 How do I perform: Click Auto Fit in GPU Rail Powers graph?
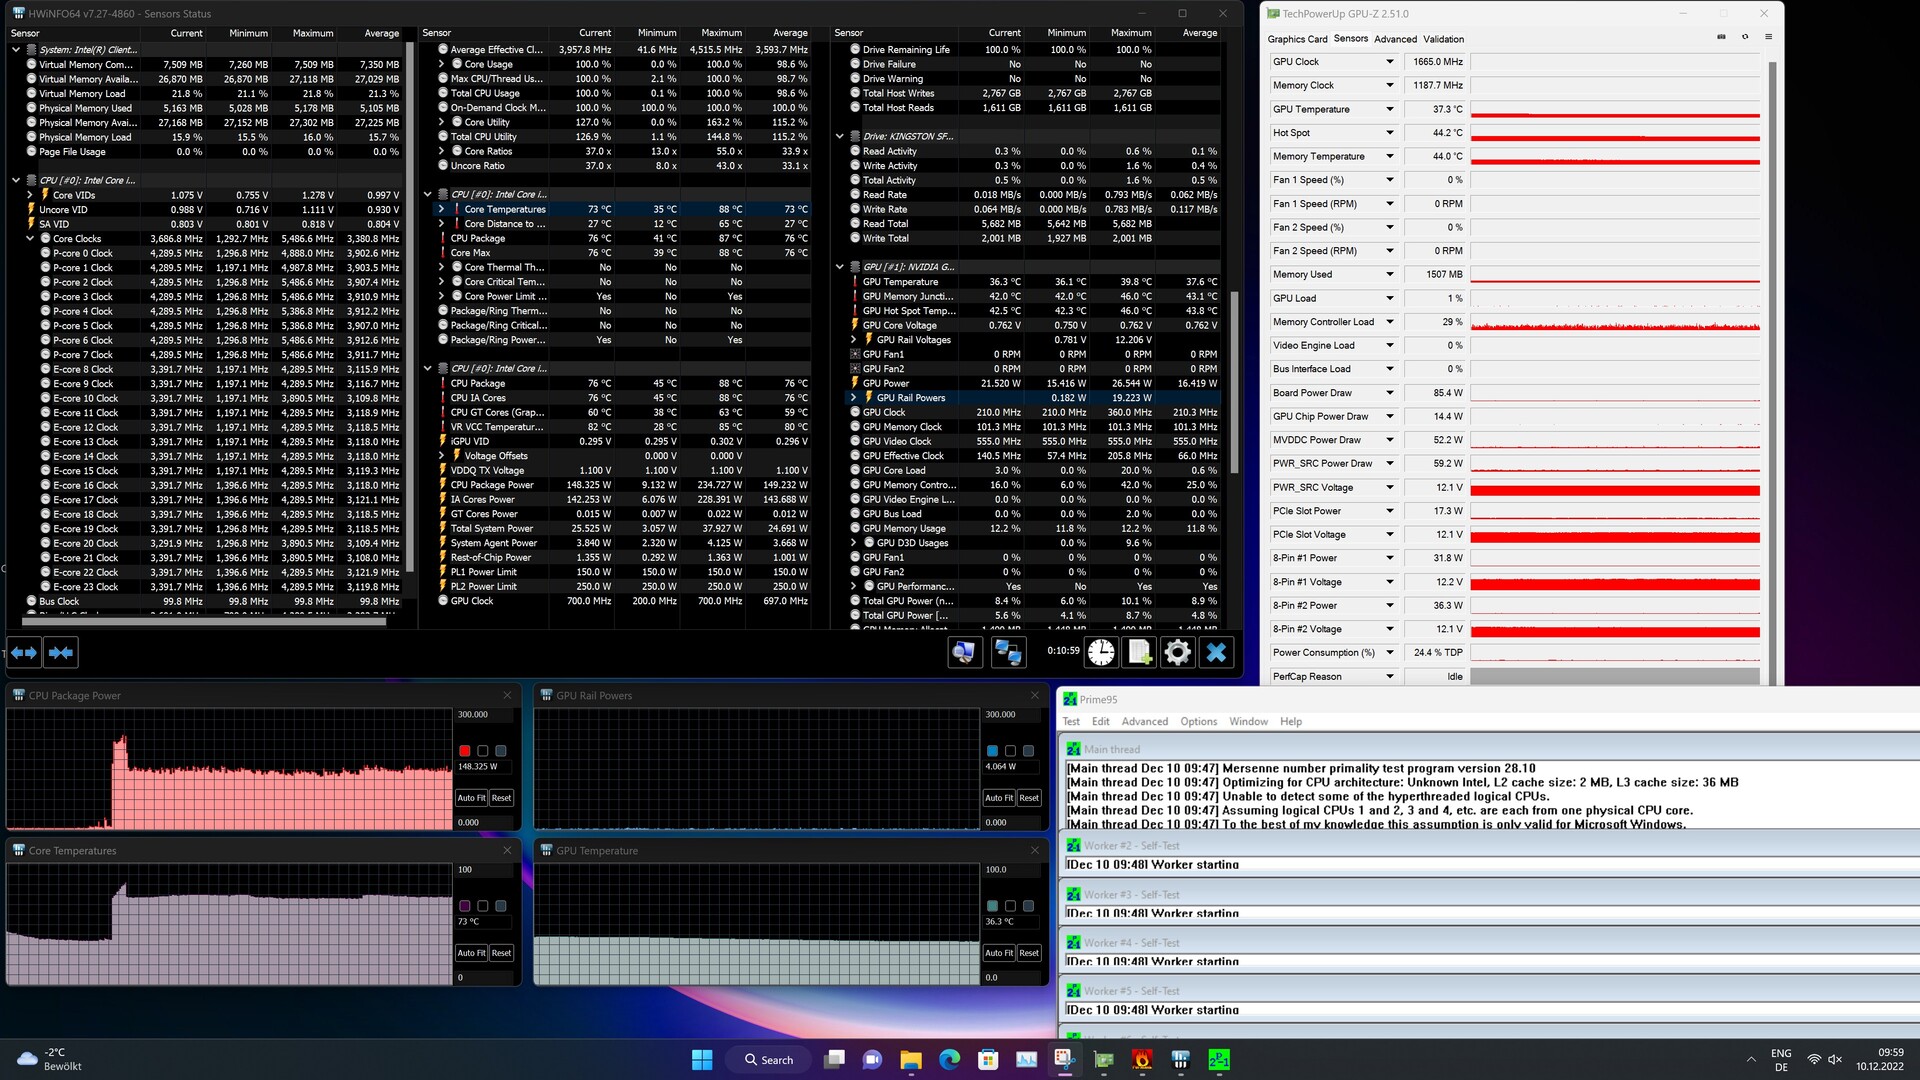999,798
